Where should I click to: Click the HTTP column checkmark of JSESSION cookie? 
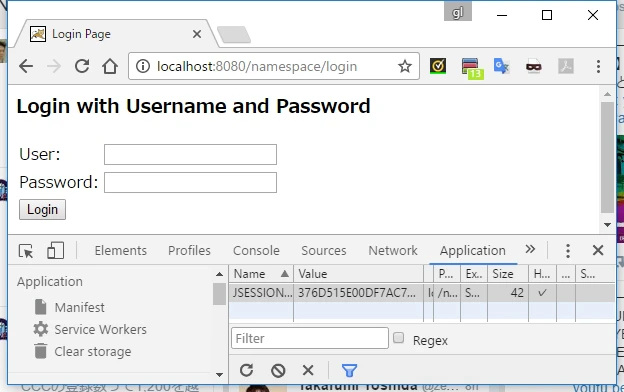(542, 293)
